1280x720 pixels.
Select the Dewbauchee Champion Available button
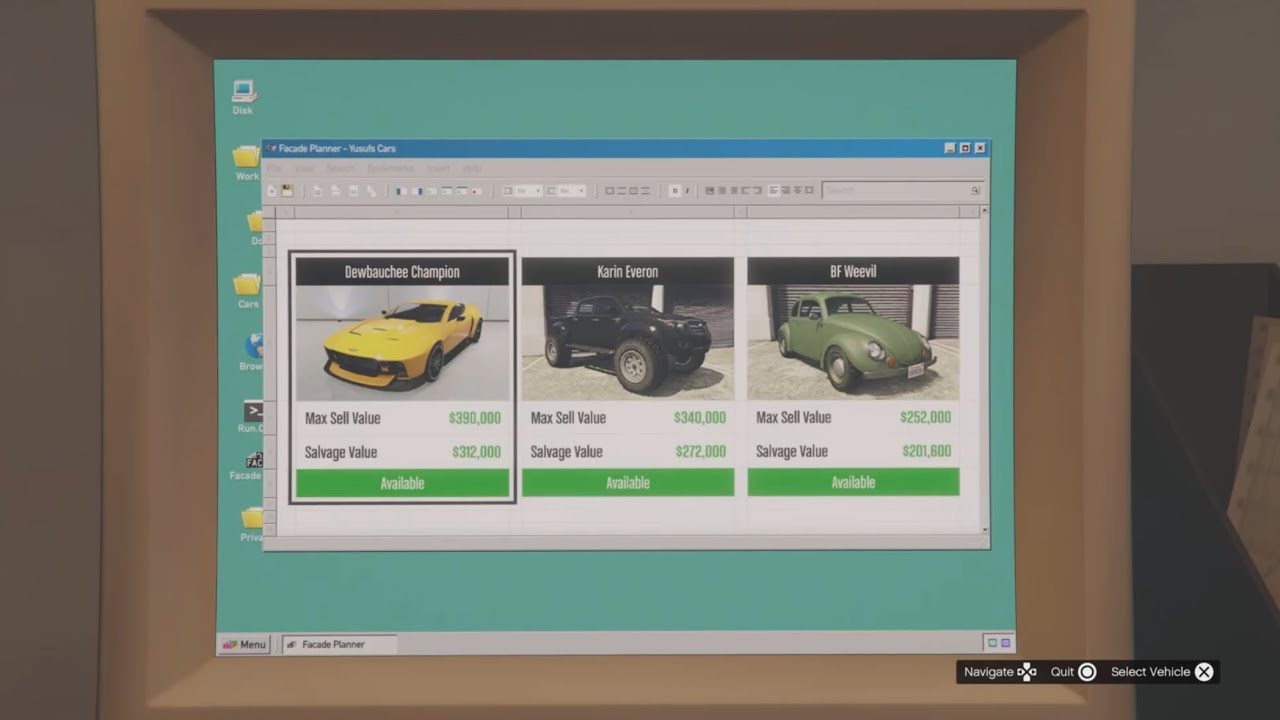pos(402,483)
